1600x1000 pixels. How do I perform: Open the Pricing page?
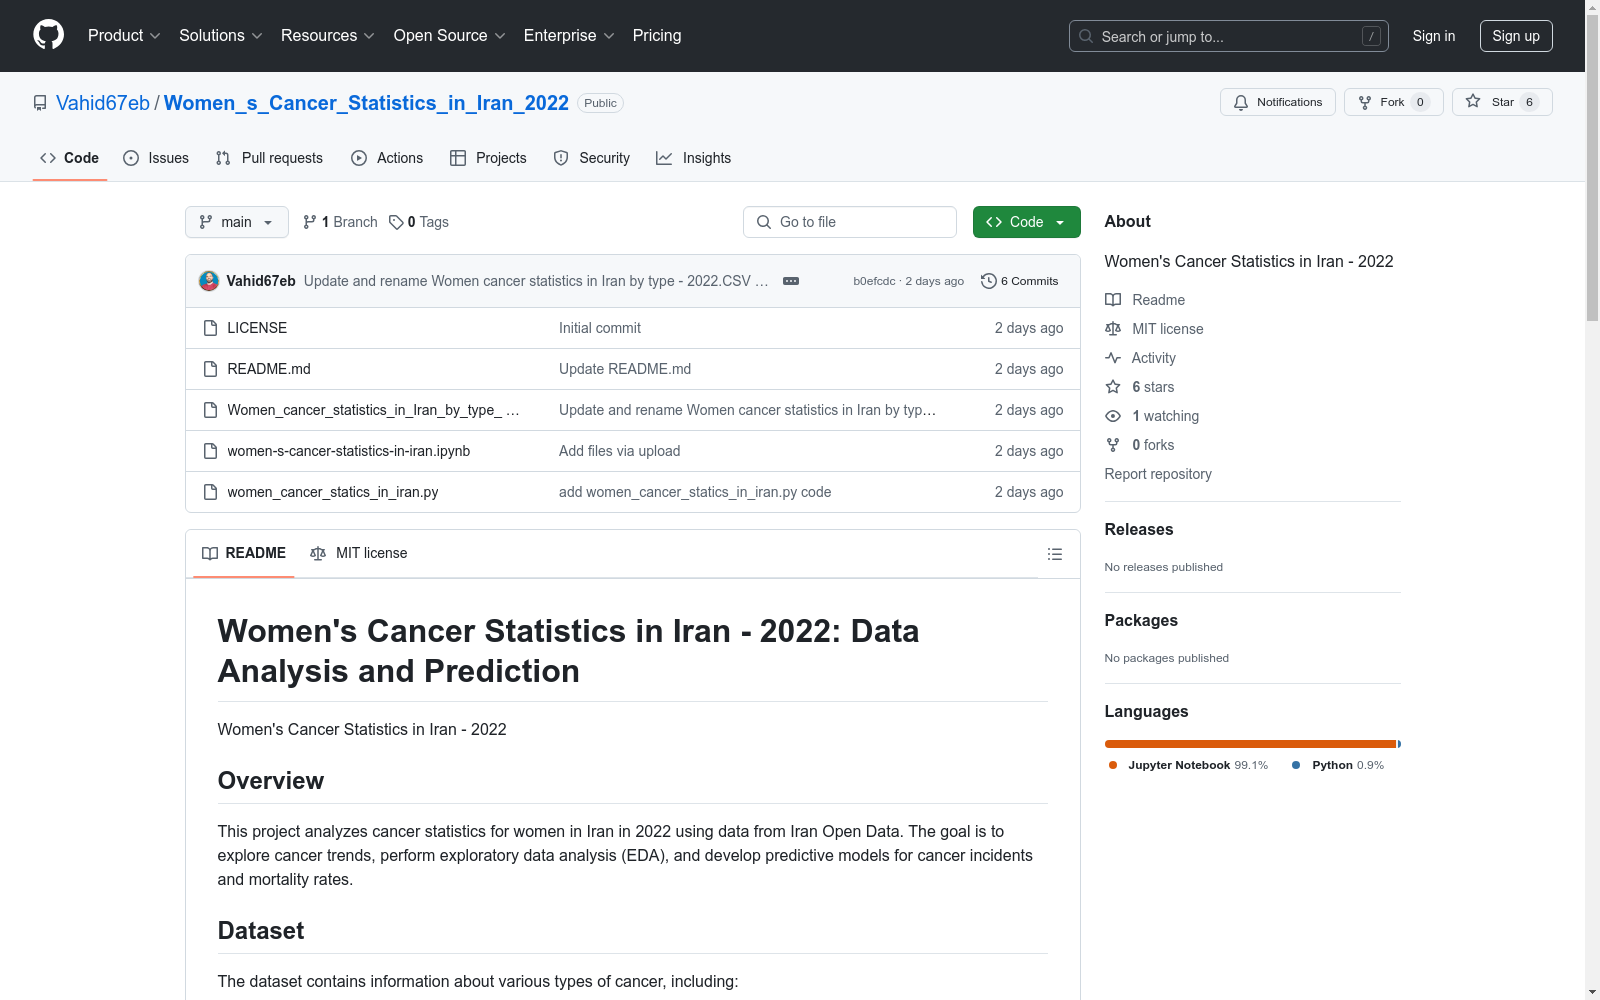coord(657,36)
